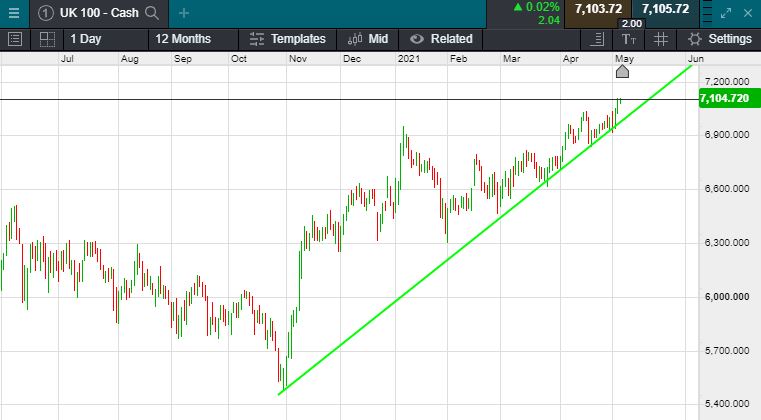This screenshot has width=761, height=420.
Task: Add a new chart tab with plus
Action: [184, 13]
